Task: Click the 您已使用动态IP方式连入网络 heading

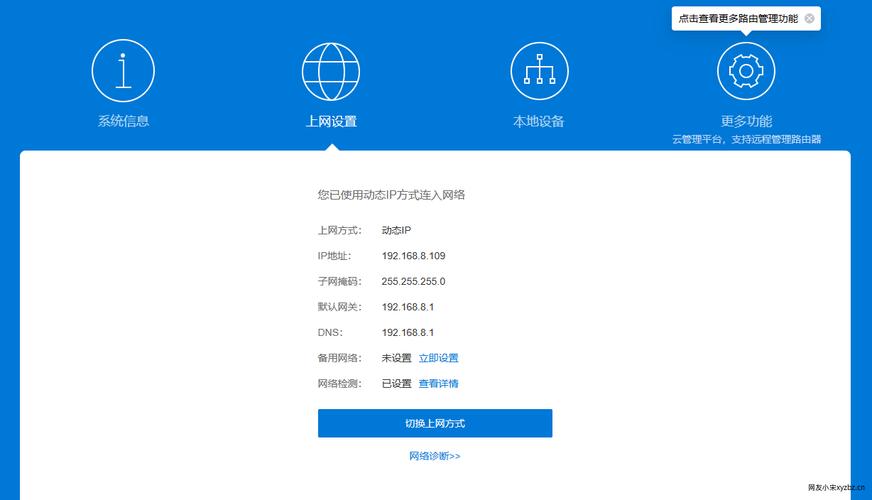Action: [x=391, y=195]
